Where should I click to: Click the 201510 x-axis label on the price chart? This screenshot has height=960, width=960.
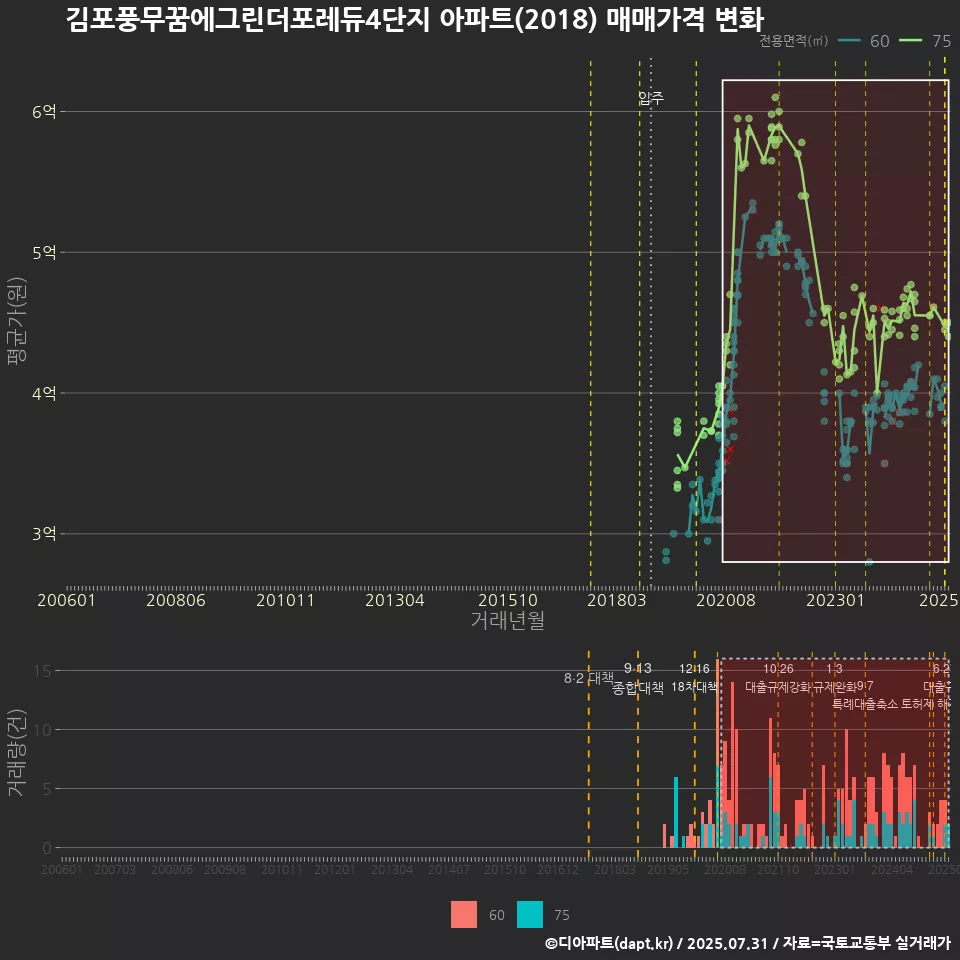coord(508,600)
